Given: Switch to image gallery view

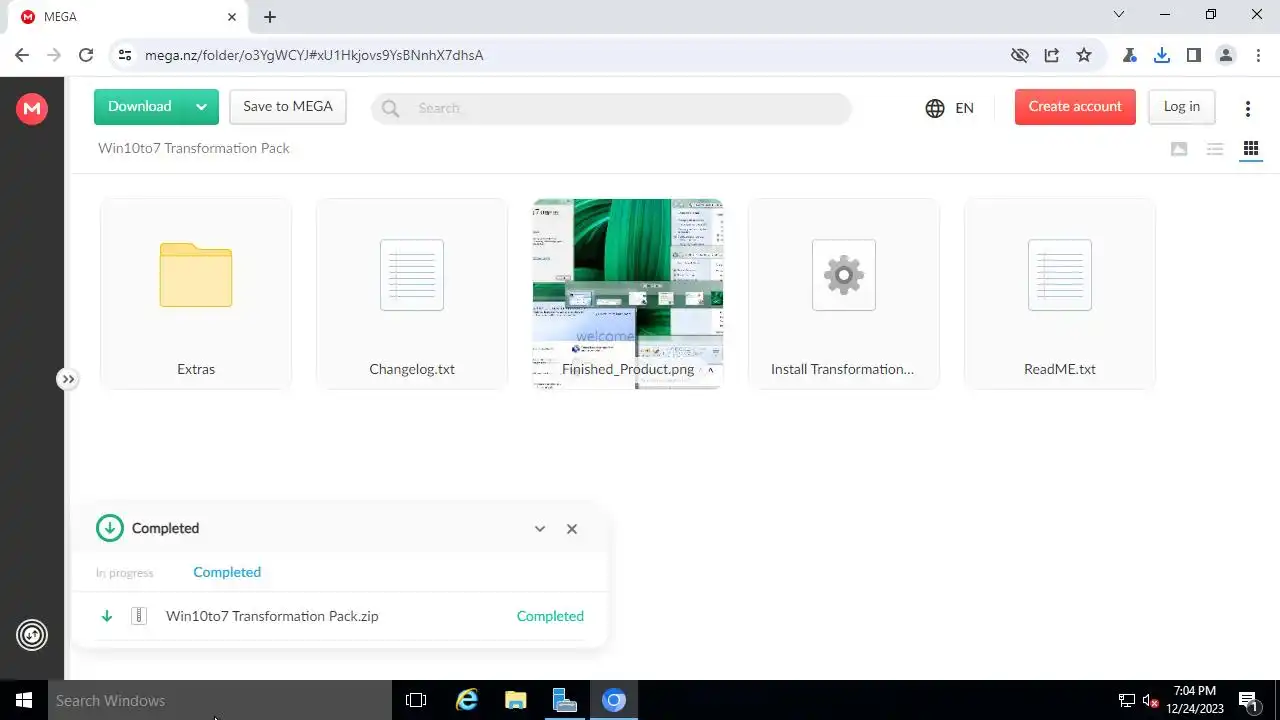Looking at the screenshot, I should pyautogui.click(x=1179, y=149).
